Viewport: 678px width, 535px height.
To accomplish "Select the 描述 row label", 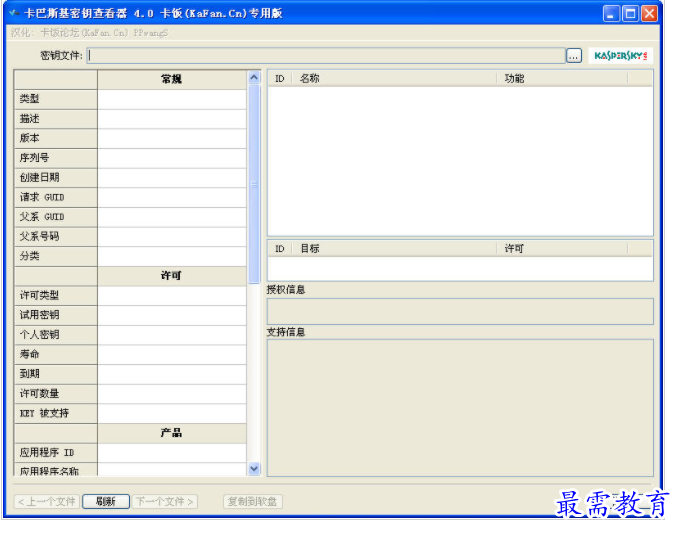I will click(56, 119).
